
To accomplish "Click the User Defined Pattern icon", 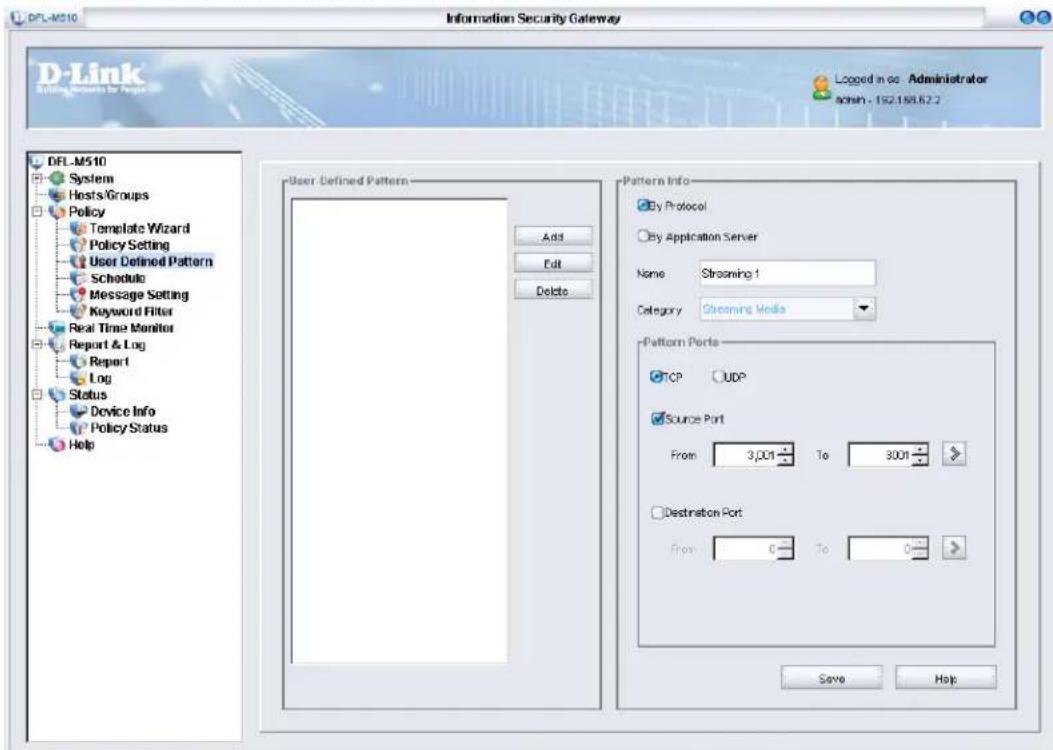I will tap(79, 262).
